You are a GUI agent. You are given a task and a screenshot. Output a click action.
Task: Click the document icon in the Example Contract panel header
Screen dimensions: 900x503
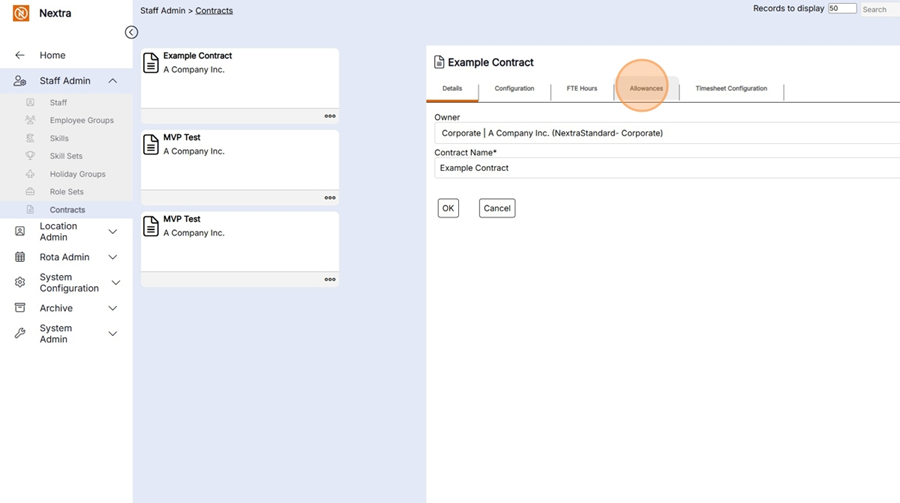[439, 62]
